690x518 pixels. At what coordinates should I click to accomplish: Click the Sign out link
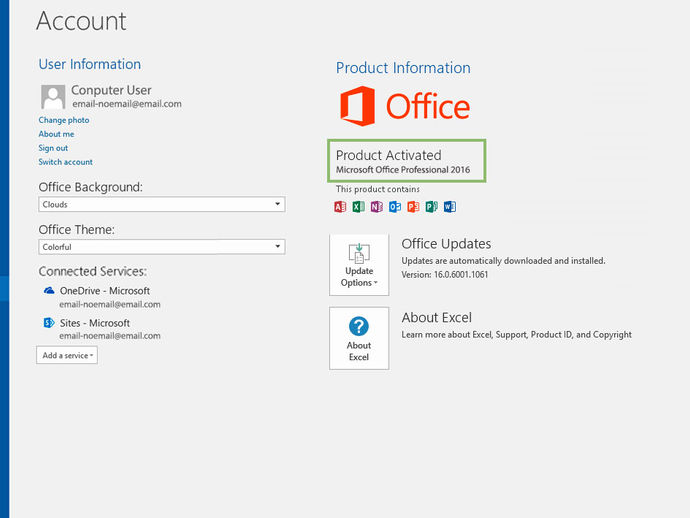coord(53,148)
